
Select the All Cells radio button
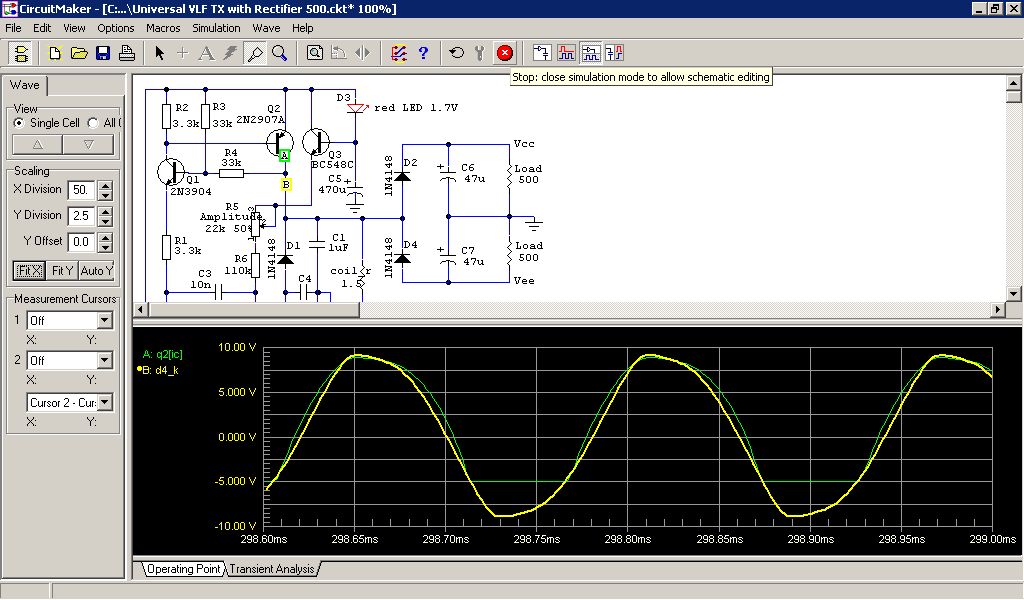click(94, 123)
